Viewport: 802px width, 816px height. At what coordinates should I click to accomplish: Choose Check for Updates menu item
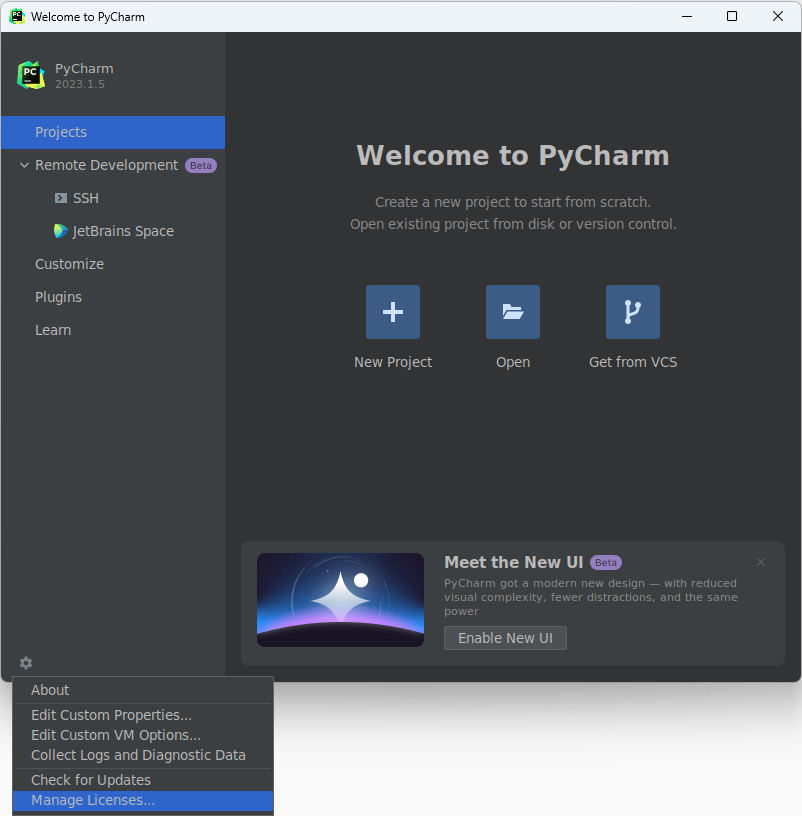(x=143, y=780)
